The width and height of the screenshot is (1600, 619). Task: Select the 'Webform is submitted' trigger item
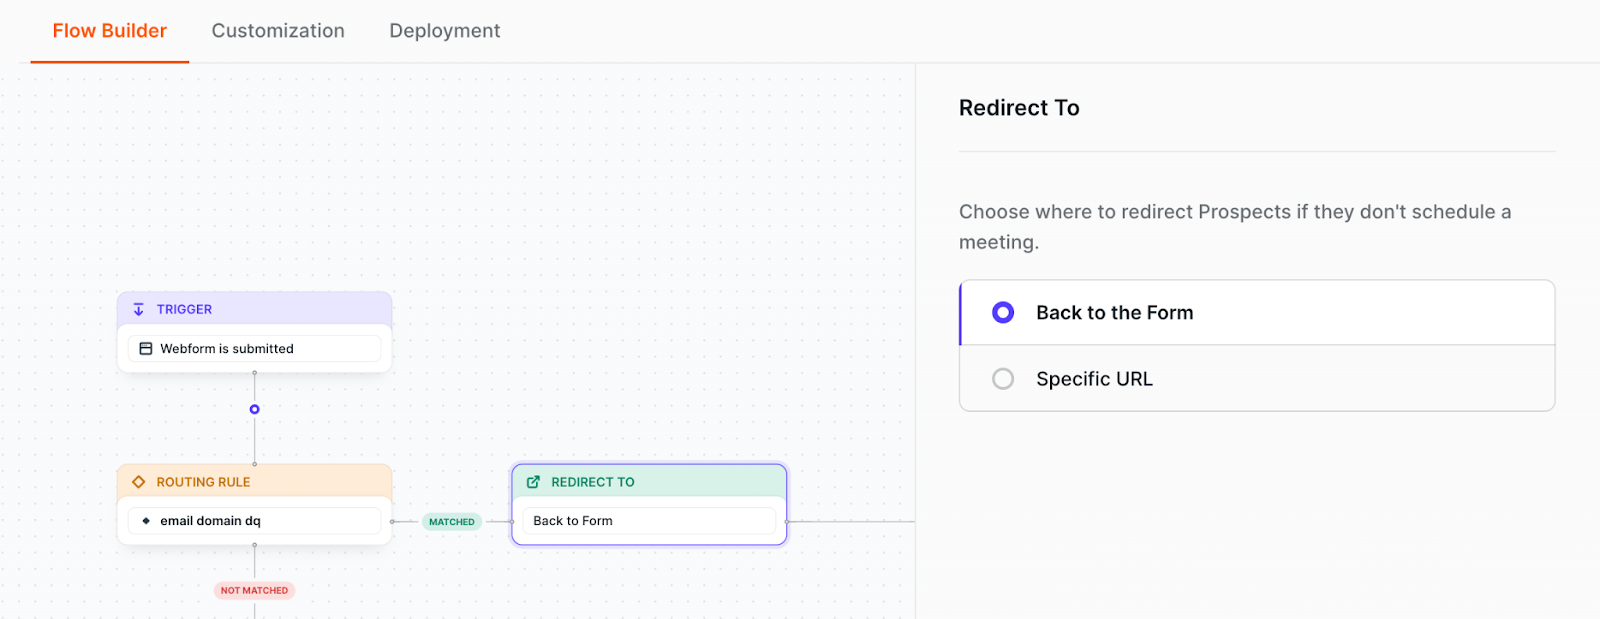[254, 349]
